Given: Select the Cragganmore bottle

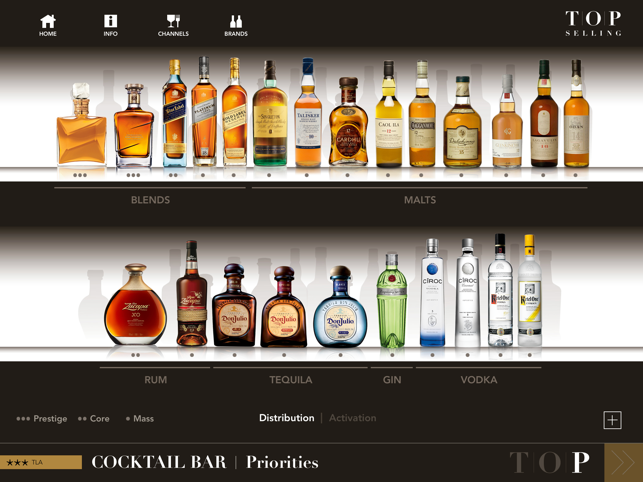Looking at the screenshot, I should click(422, 114).
